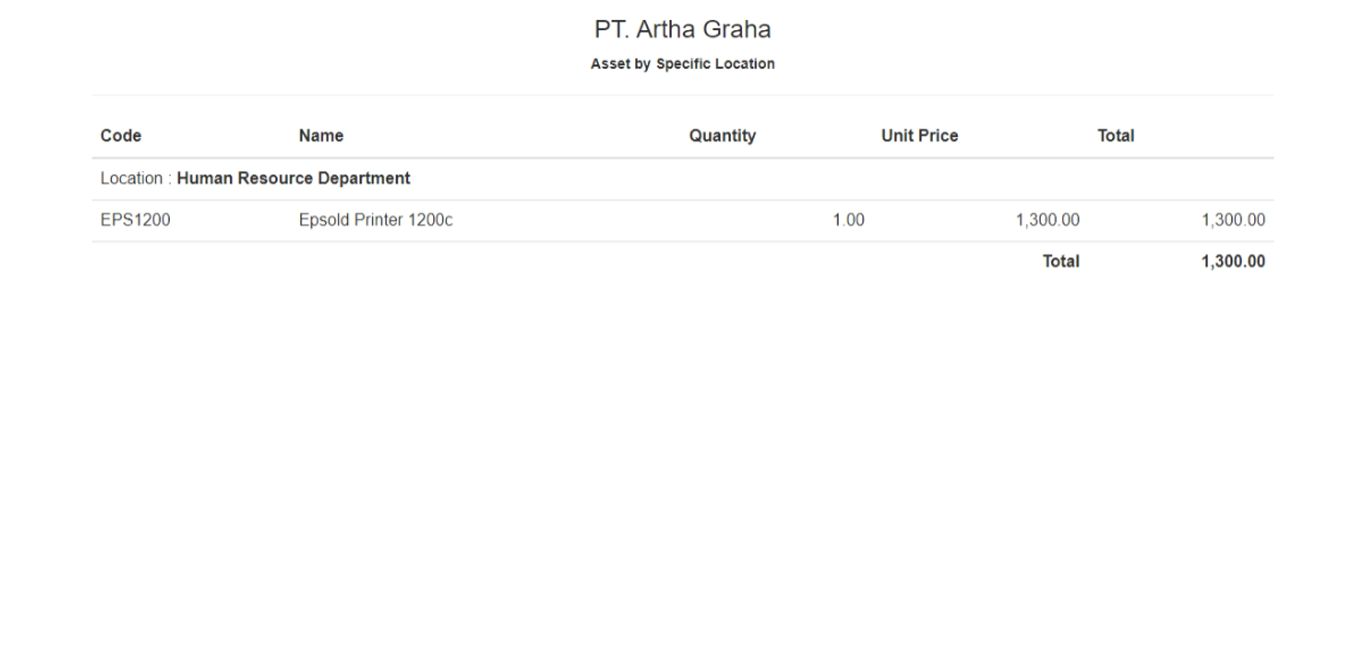The width and height of the screenshot is (1366, 657).
Task: Click the EPS1200 asset code
Action: point(135,221)
